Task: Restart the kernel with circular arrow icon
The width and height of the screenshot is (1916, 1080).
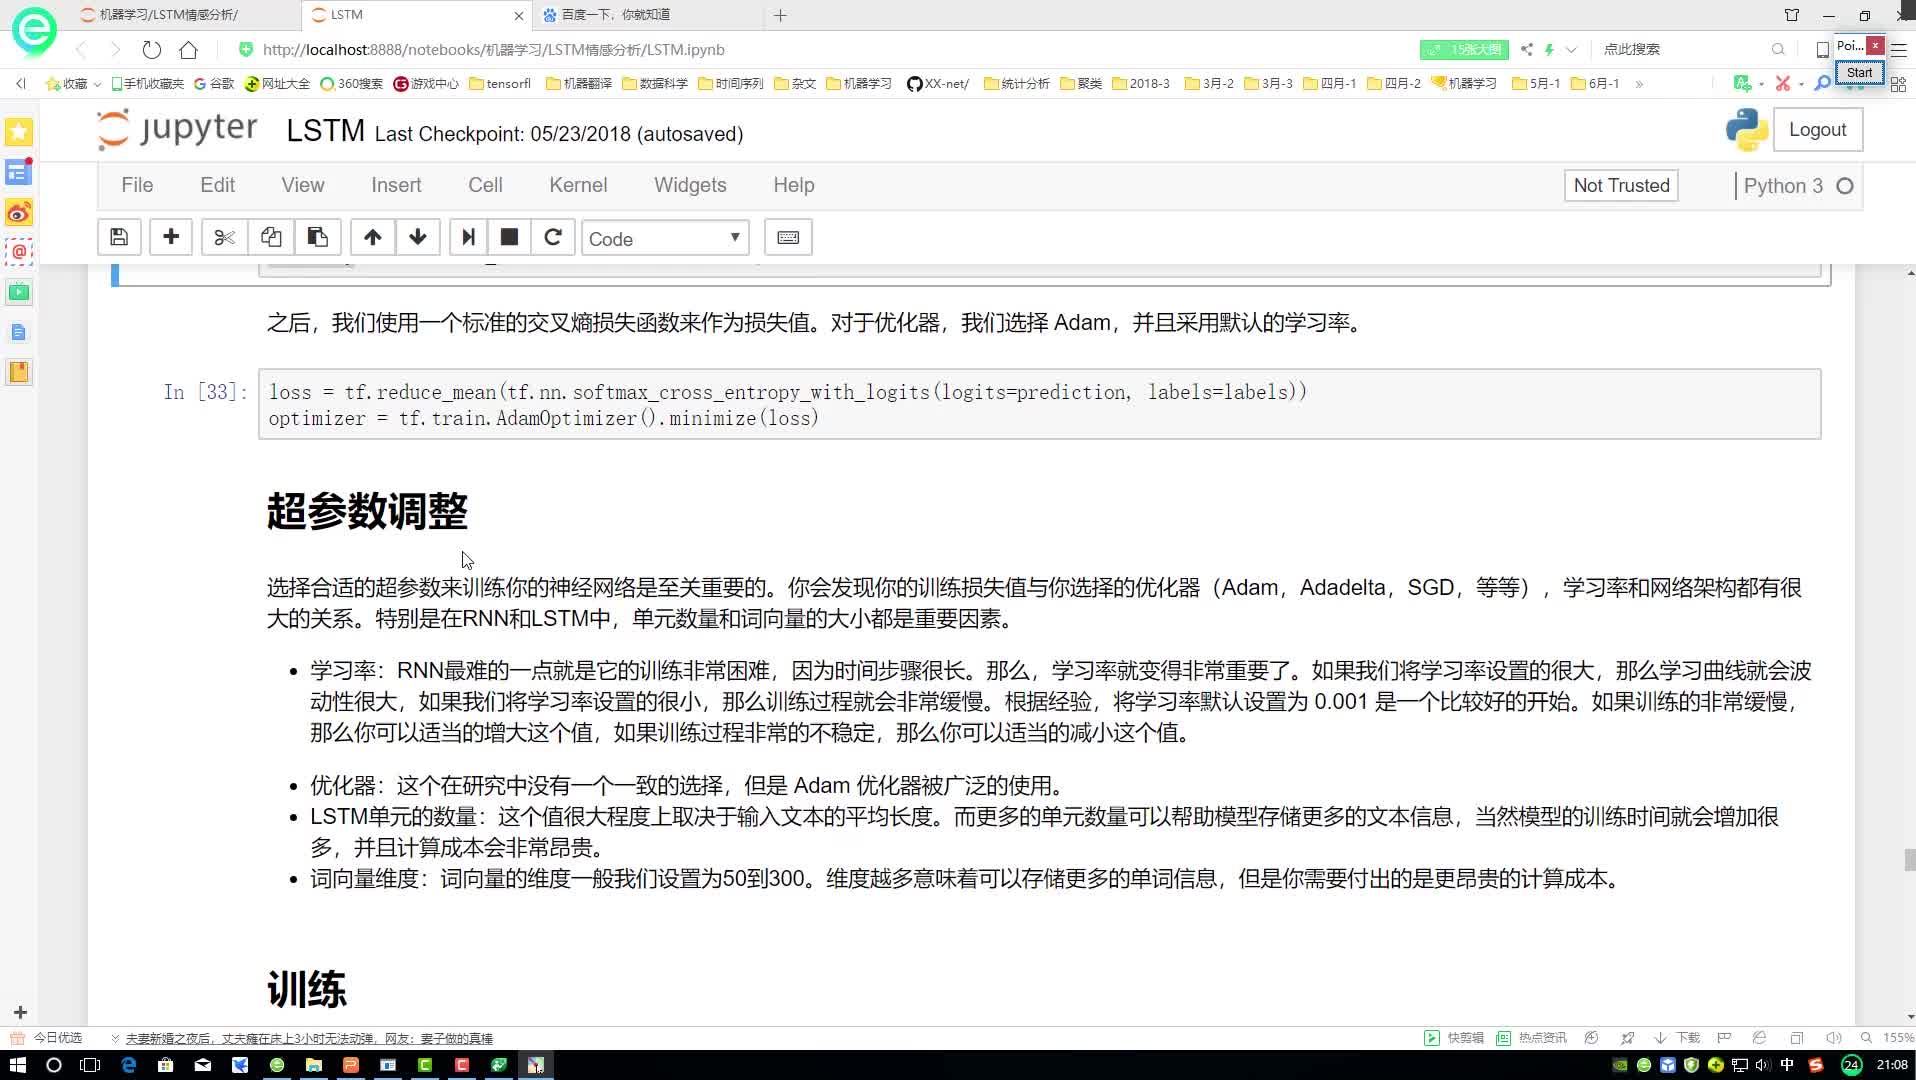Action: (x=553, y=237)
